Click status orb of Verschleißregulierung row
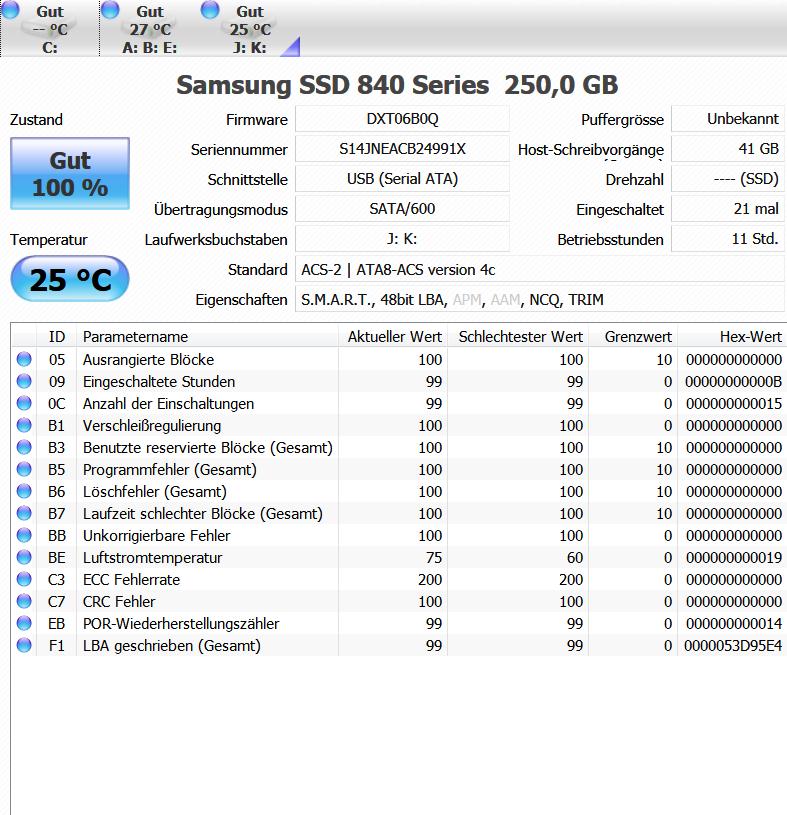 (x=24, y=425)
